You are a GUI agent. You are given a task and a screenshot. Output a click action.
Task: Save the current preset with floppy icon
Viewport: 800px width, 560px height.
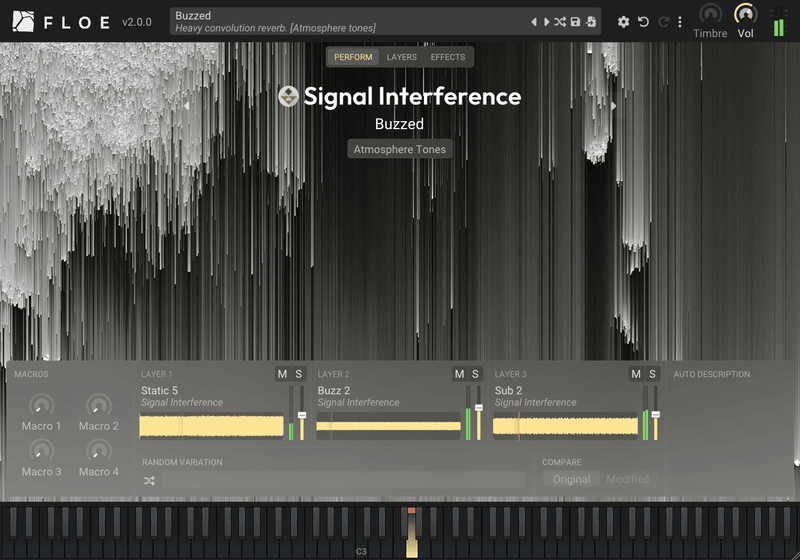tap(576, 22)
